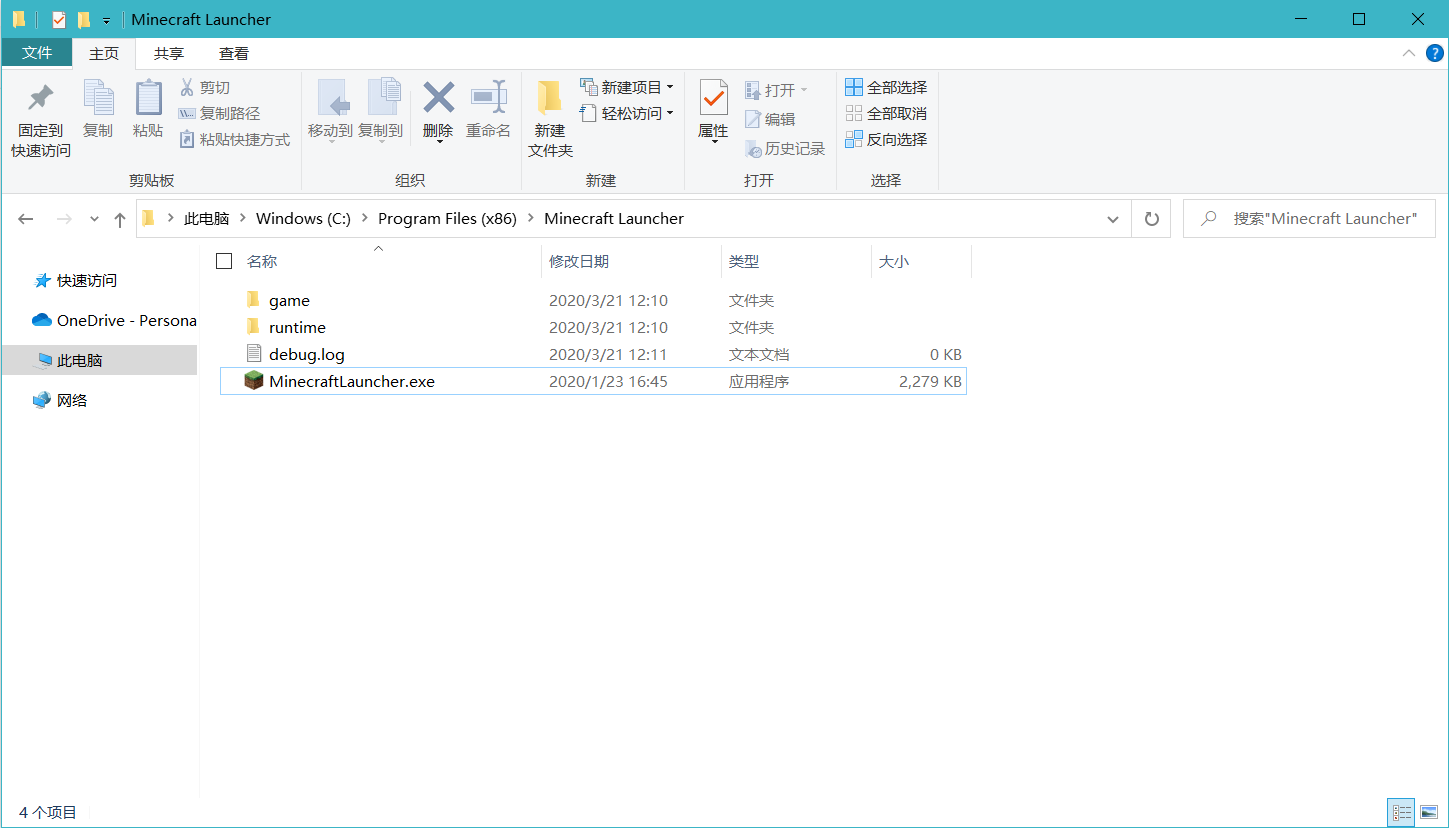Screen dimensions: 1449x828
Task: Click the Copy (复制) icon
Action: (98, 112)
